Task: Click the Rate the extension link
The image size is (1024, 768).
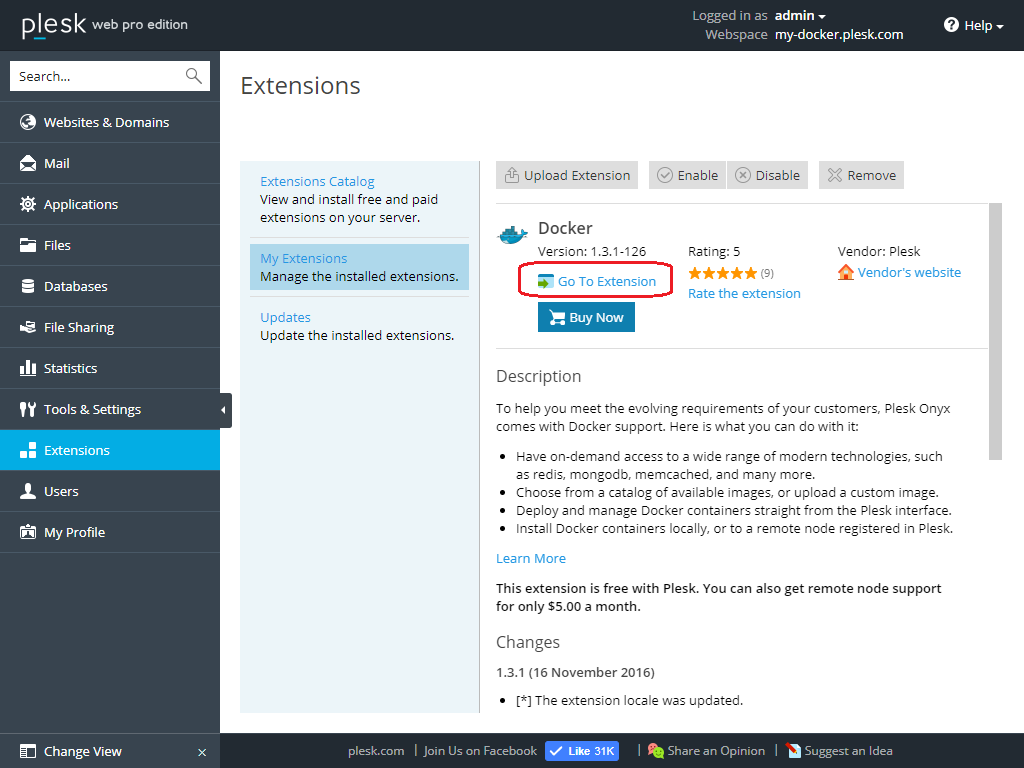Action: tap(744, 294)
